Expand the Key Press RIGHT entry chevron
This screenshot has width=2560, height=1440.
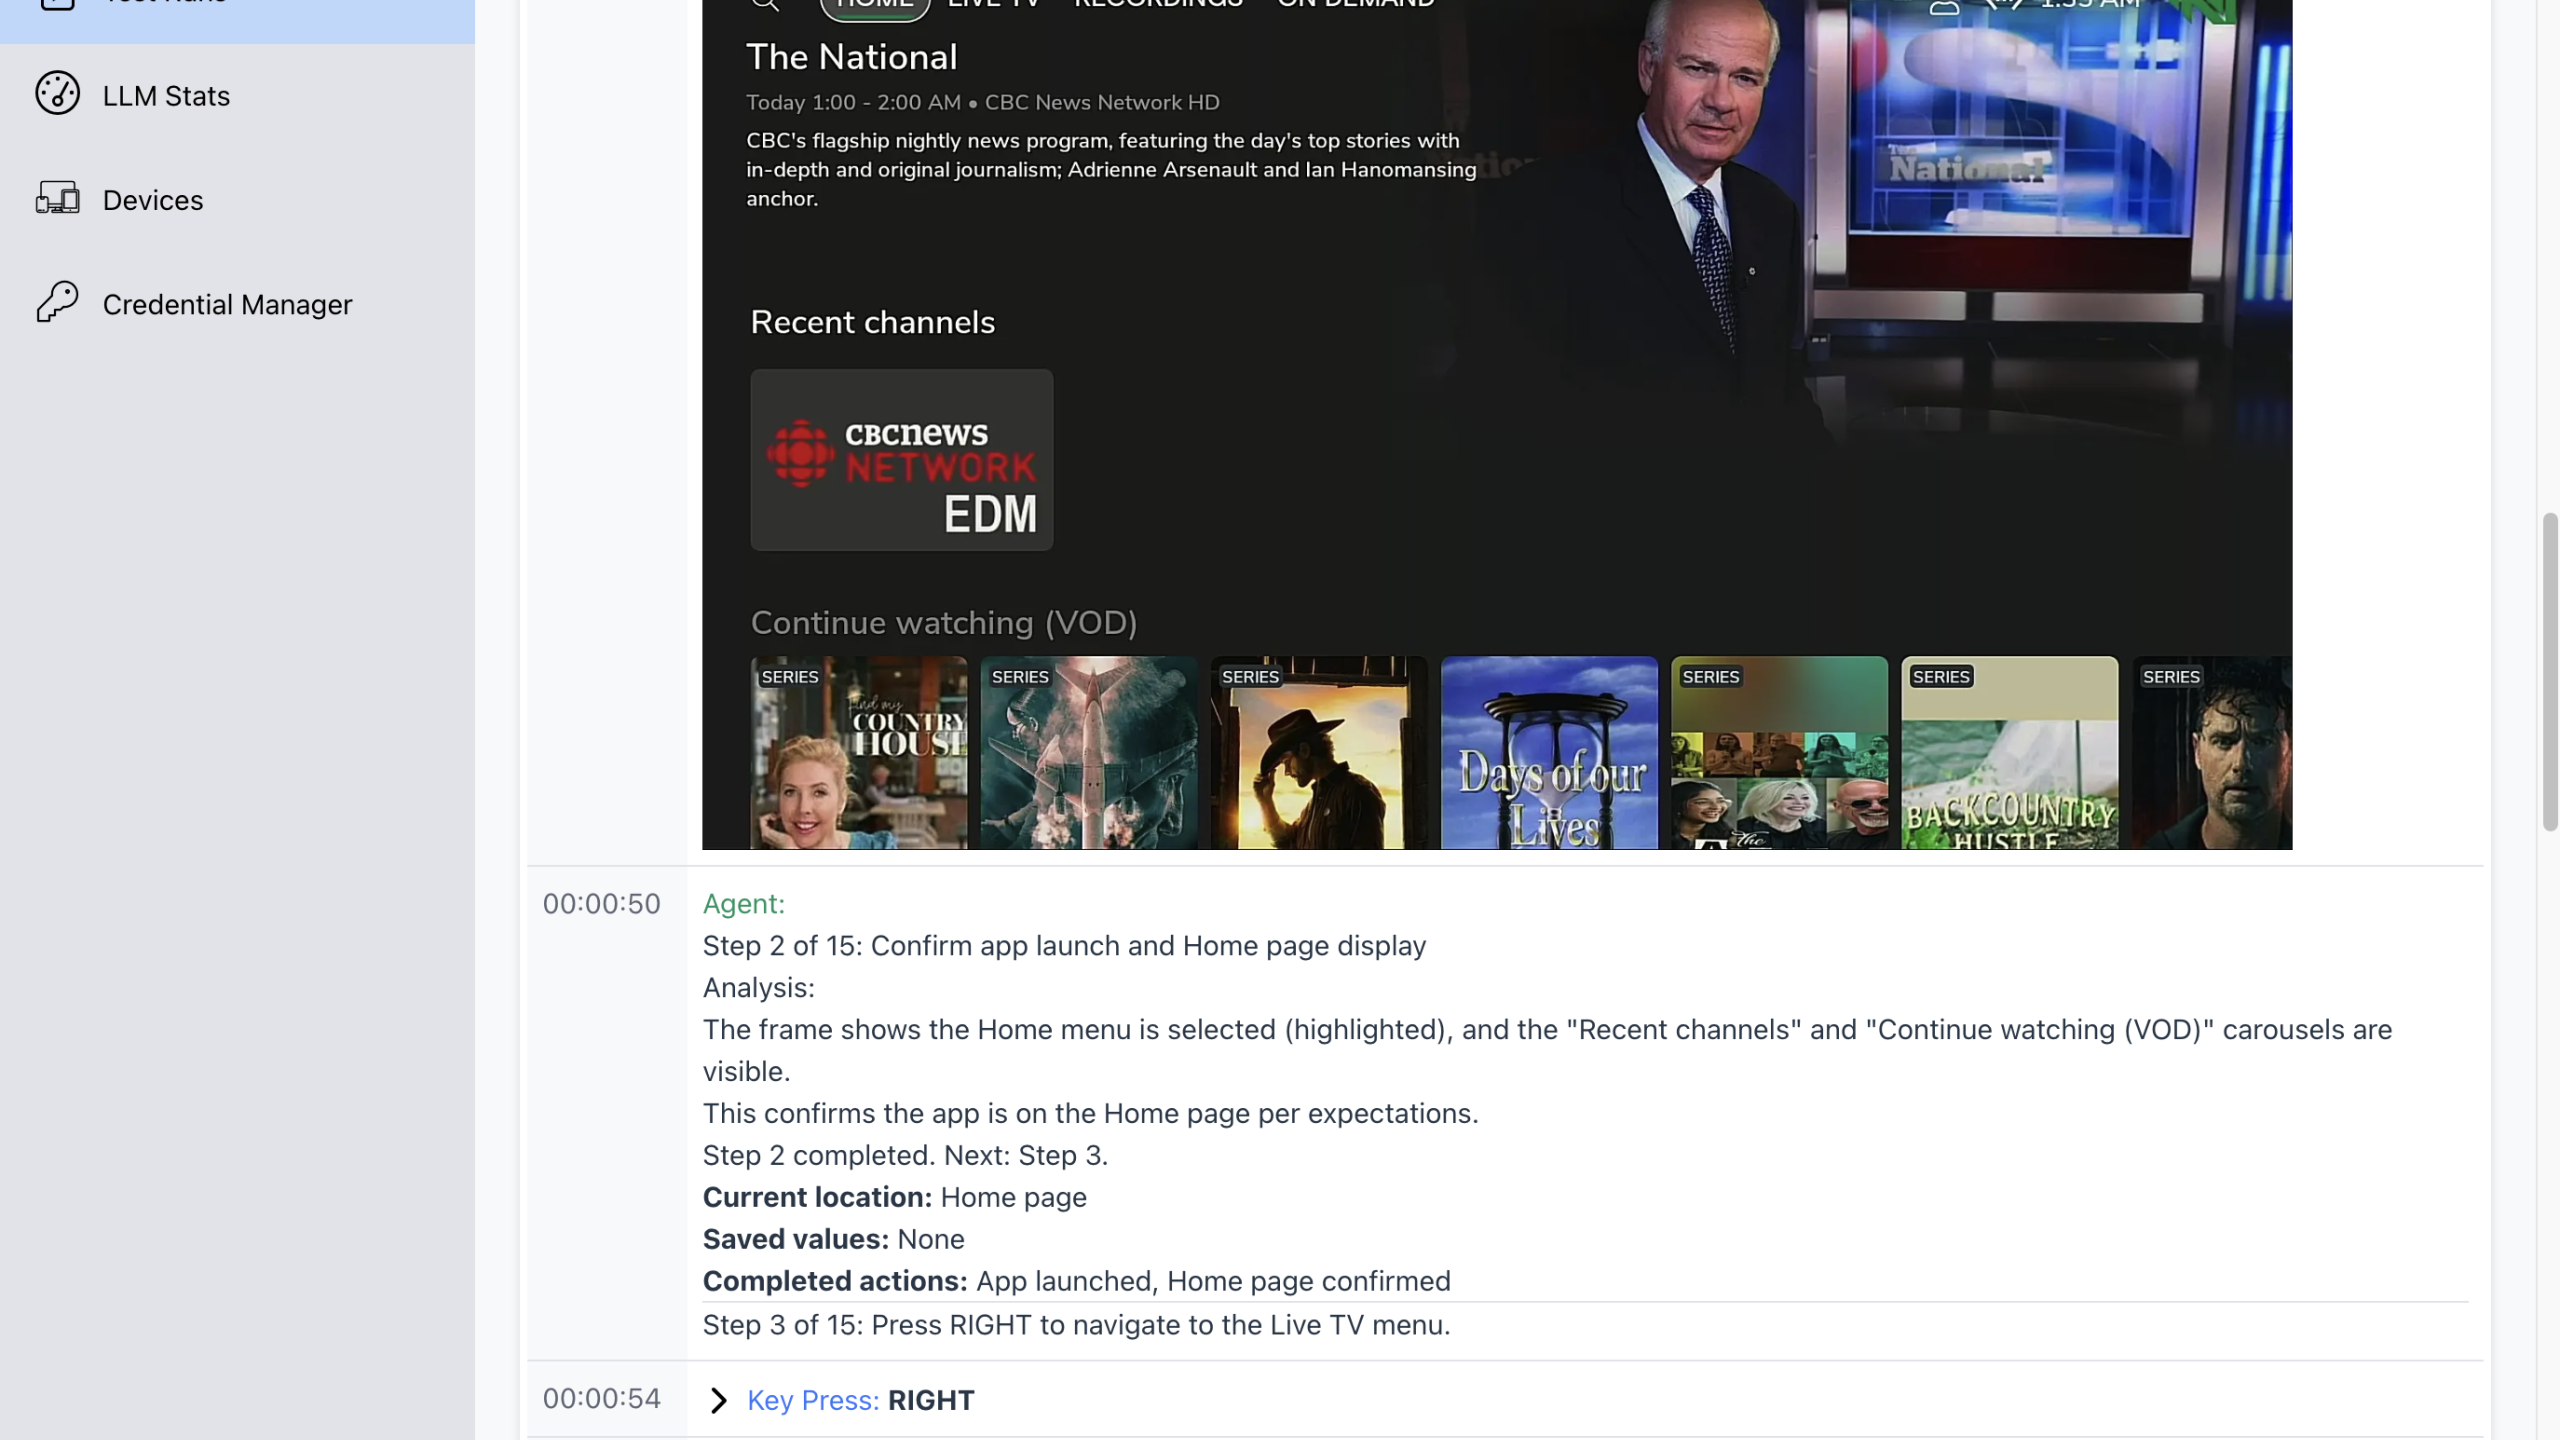718,1400
